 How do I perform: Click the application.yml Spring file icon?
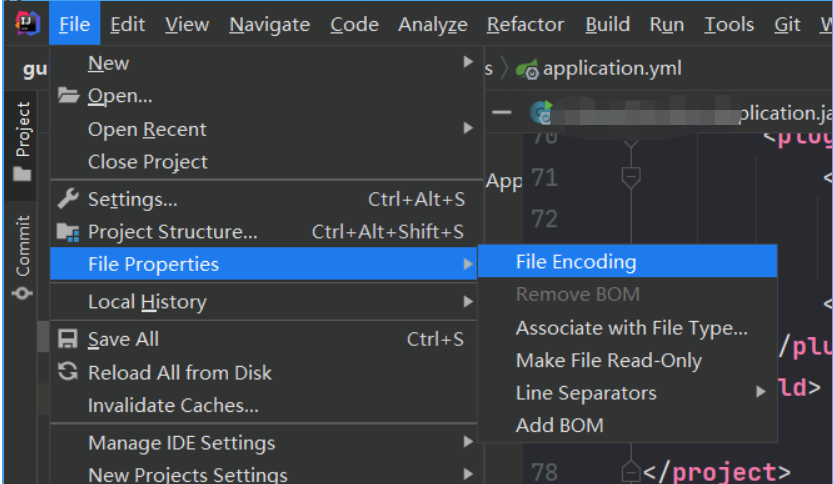[527, 69]
